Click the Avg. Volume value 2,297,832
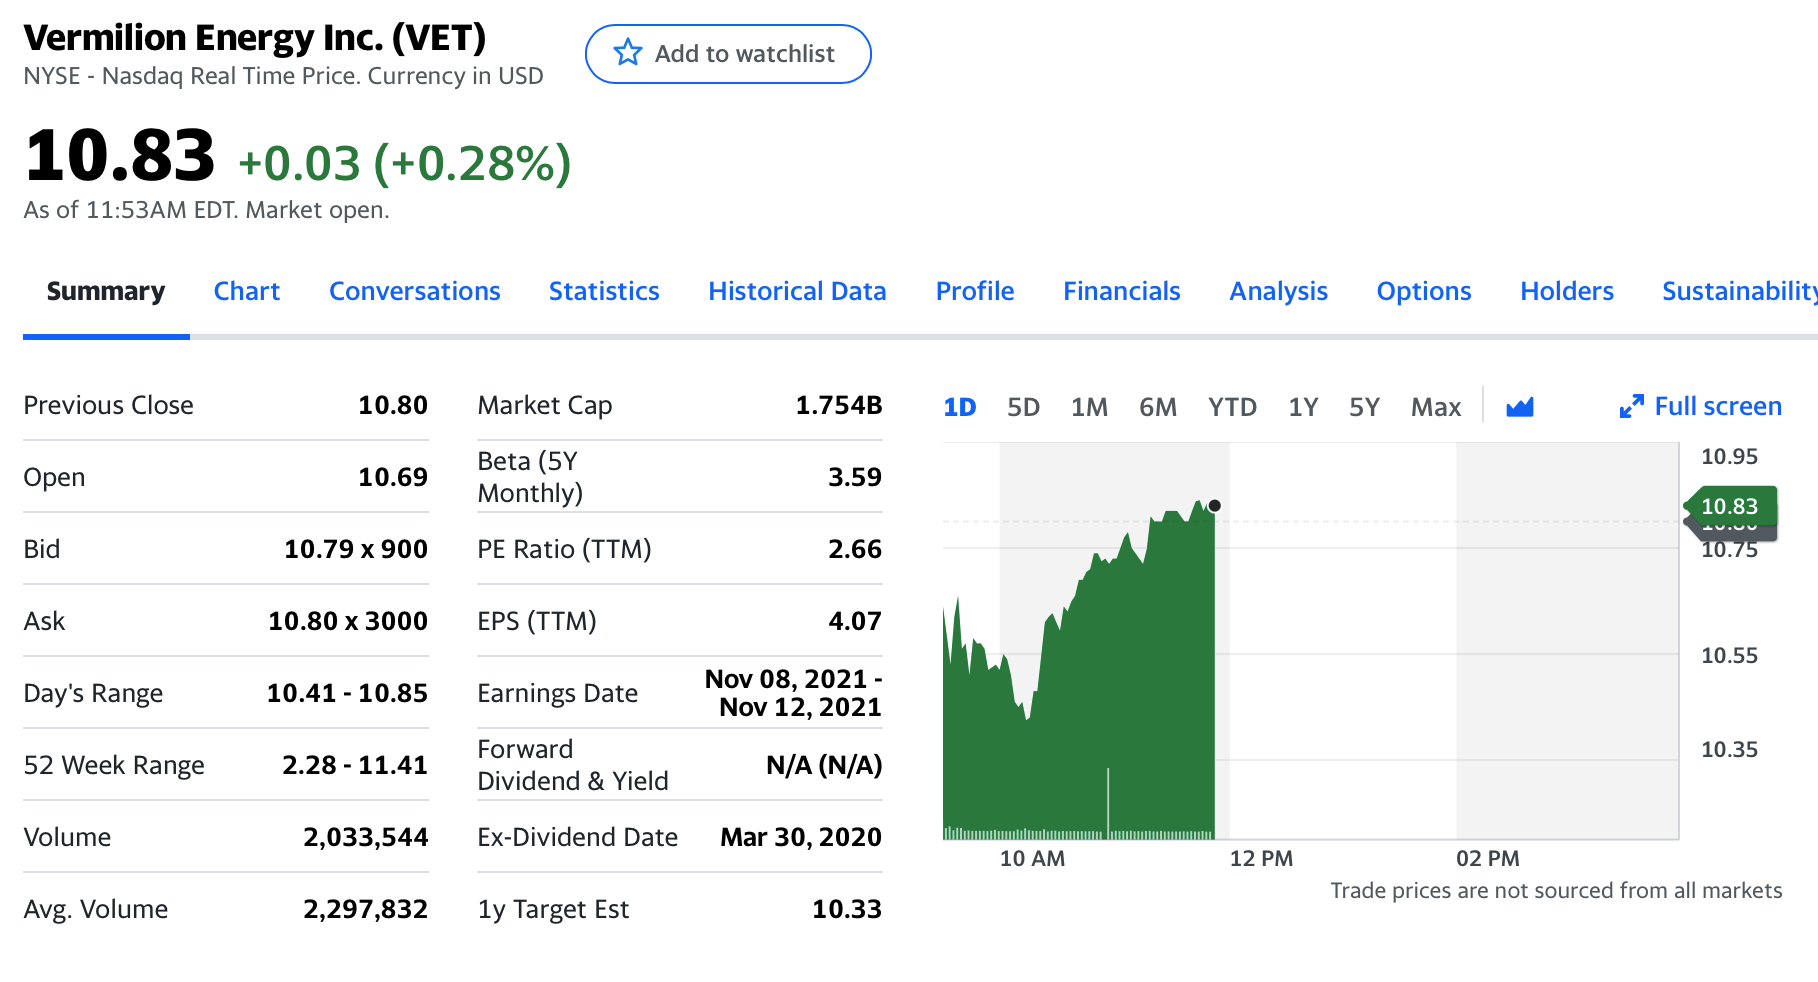Screen dimensions: 1818x982 pyautogui.click(x=366, y=909)
